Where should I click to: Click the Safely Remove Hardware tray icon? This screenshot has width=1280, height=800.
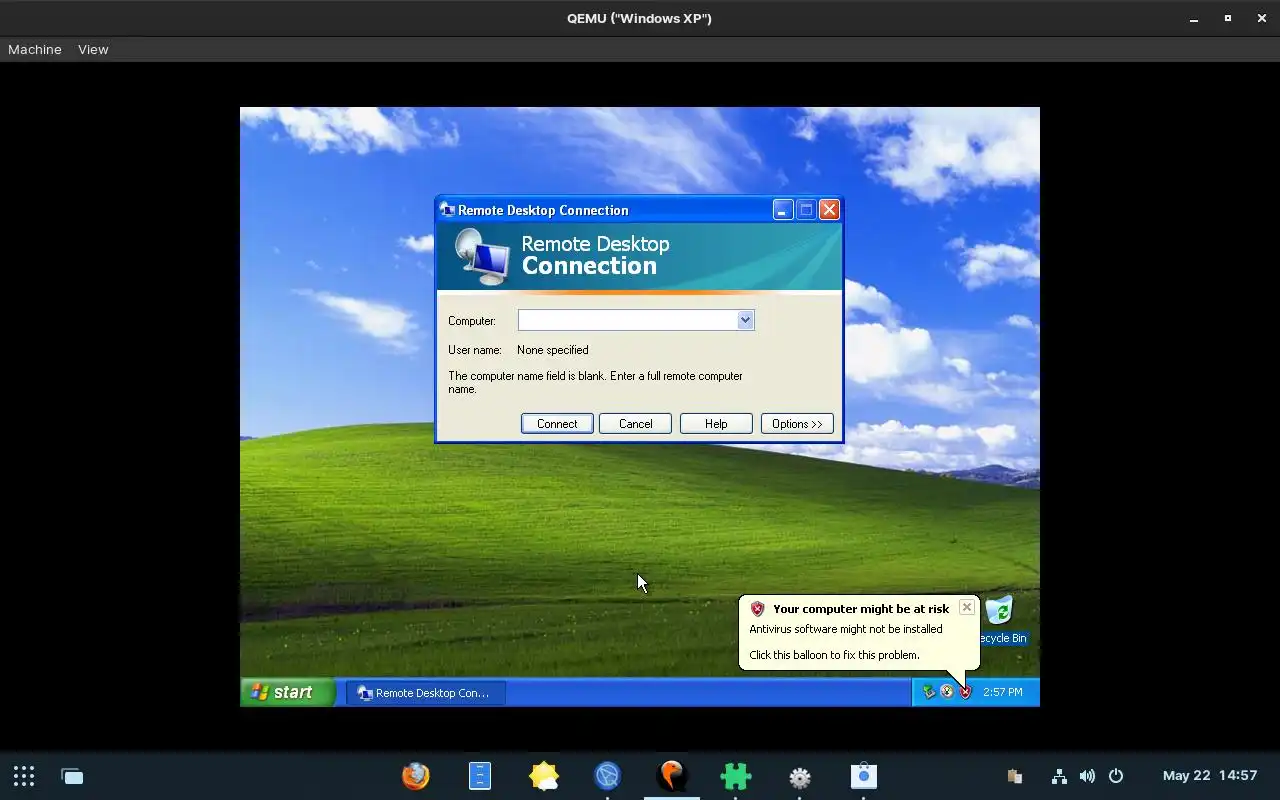(x=929, y=692)
